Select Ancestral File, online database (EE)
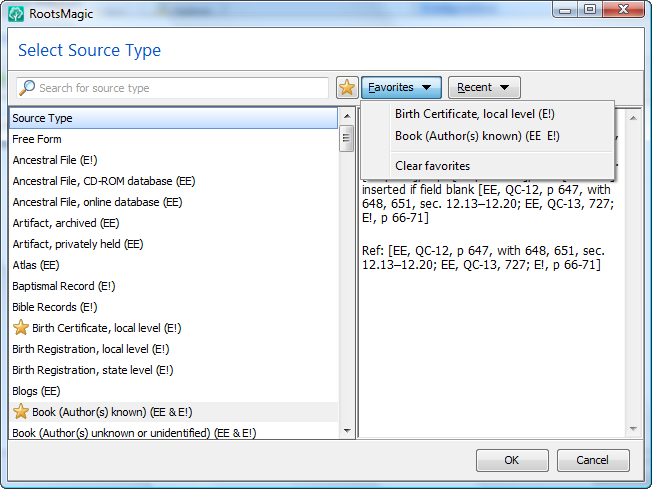The image size is (652, 489). pyautogui.click(x=173, y=202)
